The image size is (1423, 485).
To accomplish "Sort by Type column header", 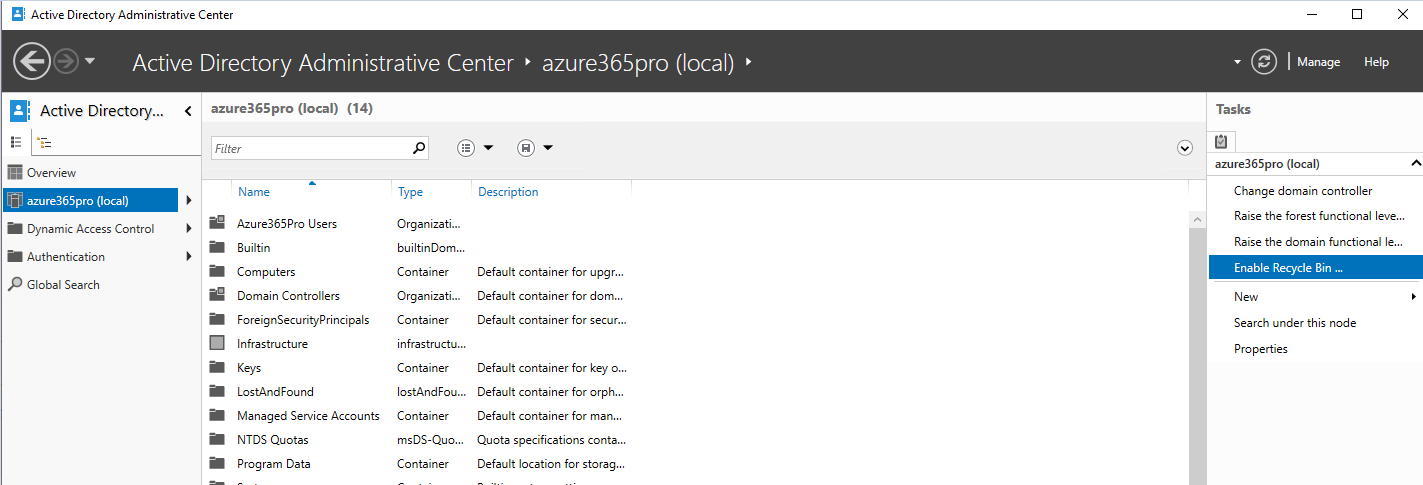I will tap(410, 192).
